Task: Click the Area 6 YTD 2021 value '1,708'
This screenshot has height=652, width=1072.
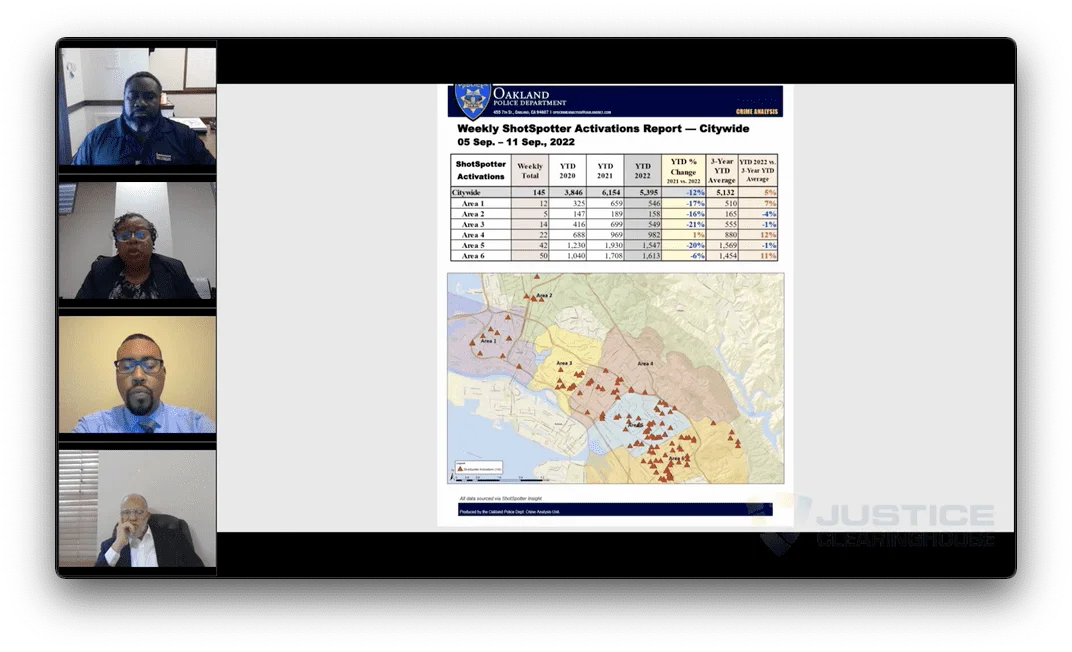Action: pos(613,256)
